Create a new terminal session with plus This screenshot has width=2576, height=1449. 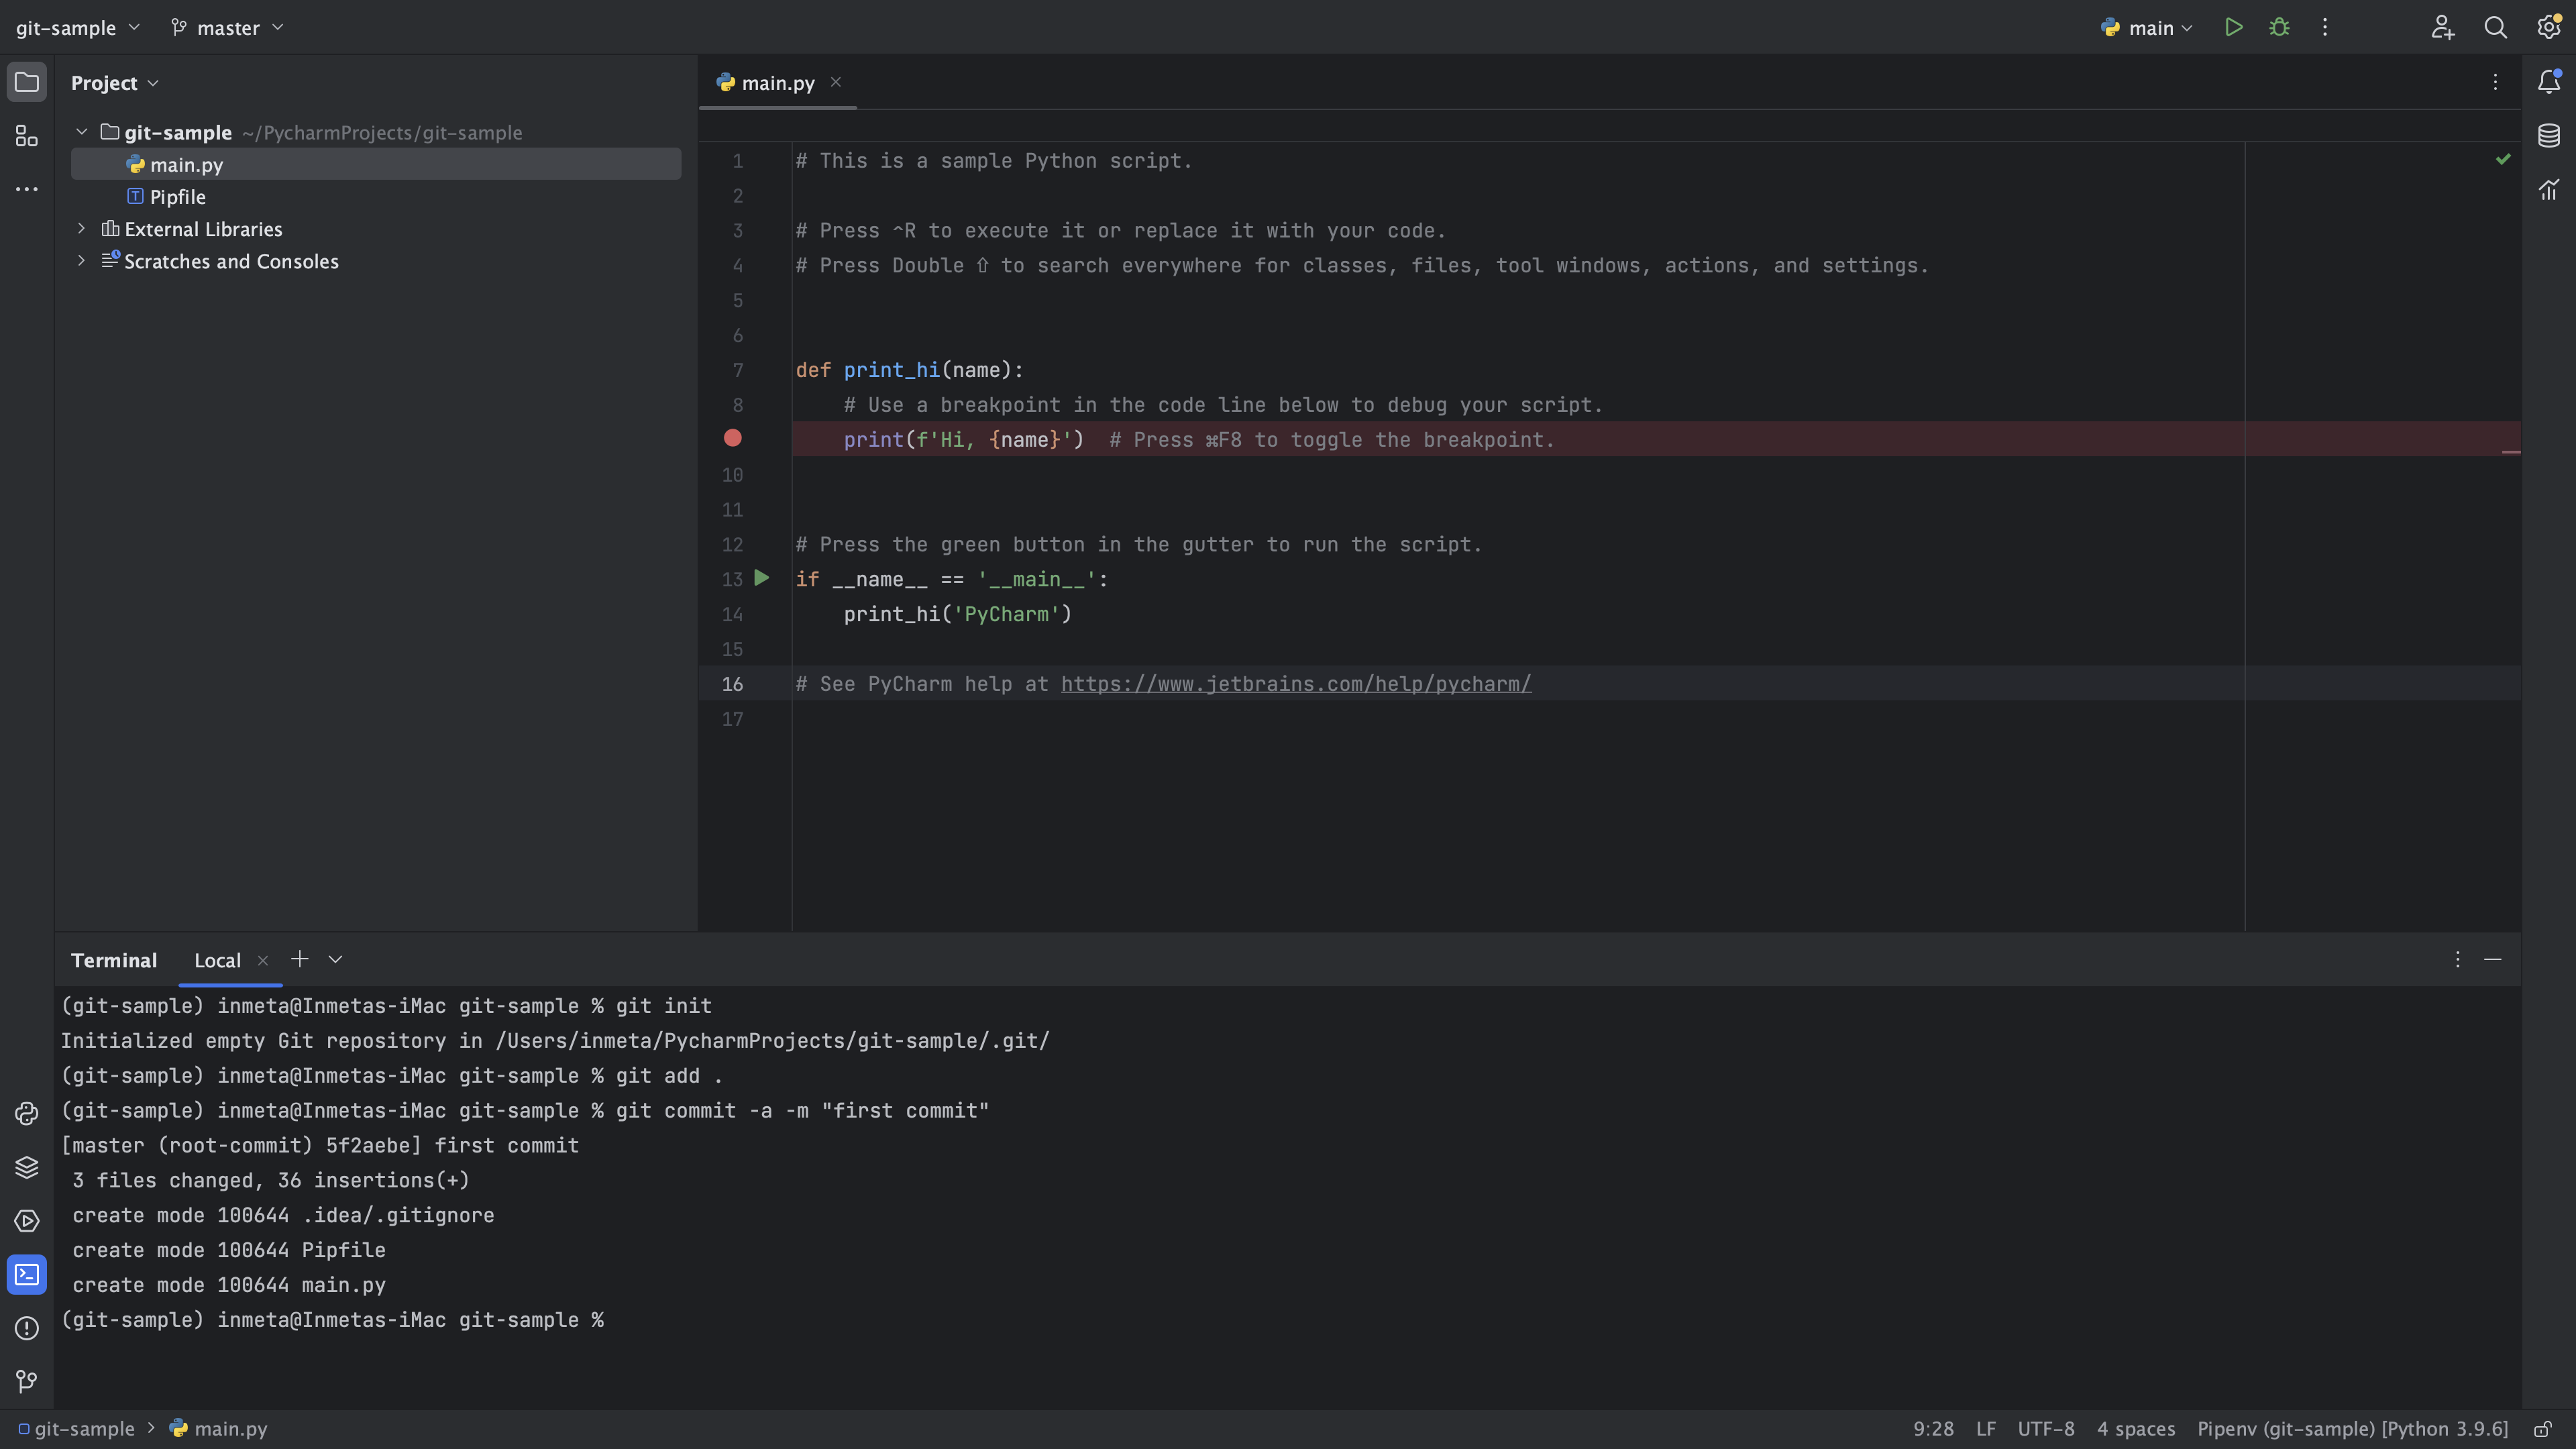click(299, 959)
